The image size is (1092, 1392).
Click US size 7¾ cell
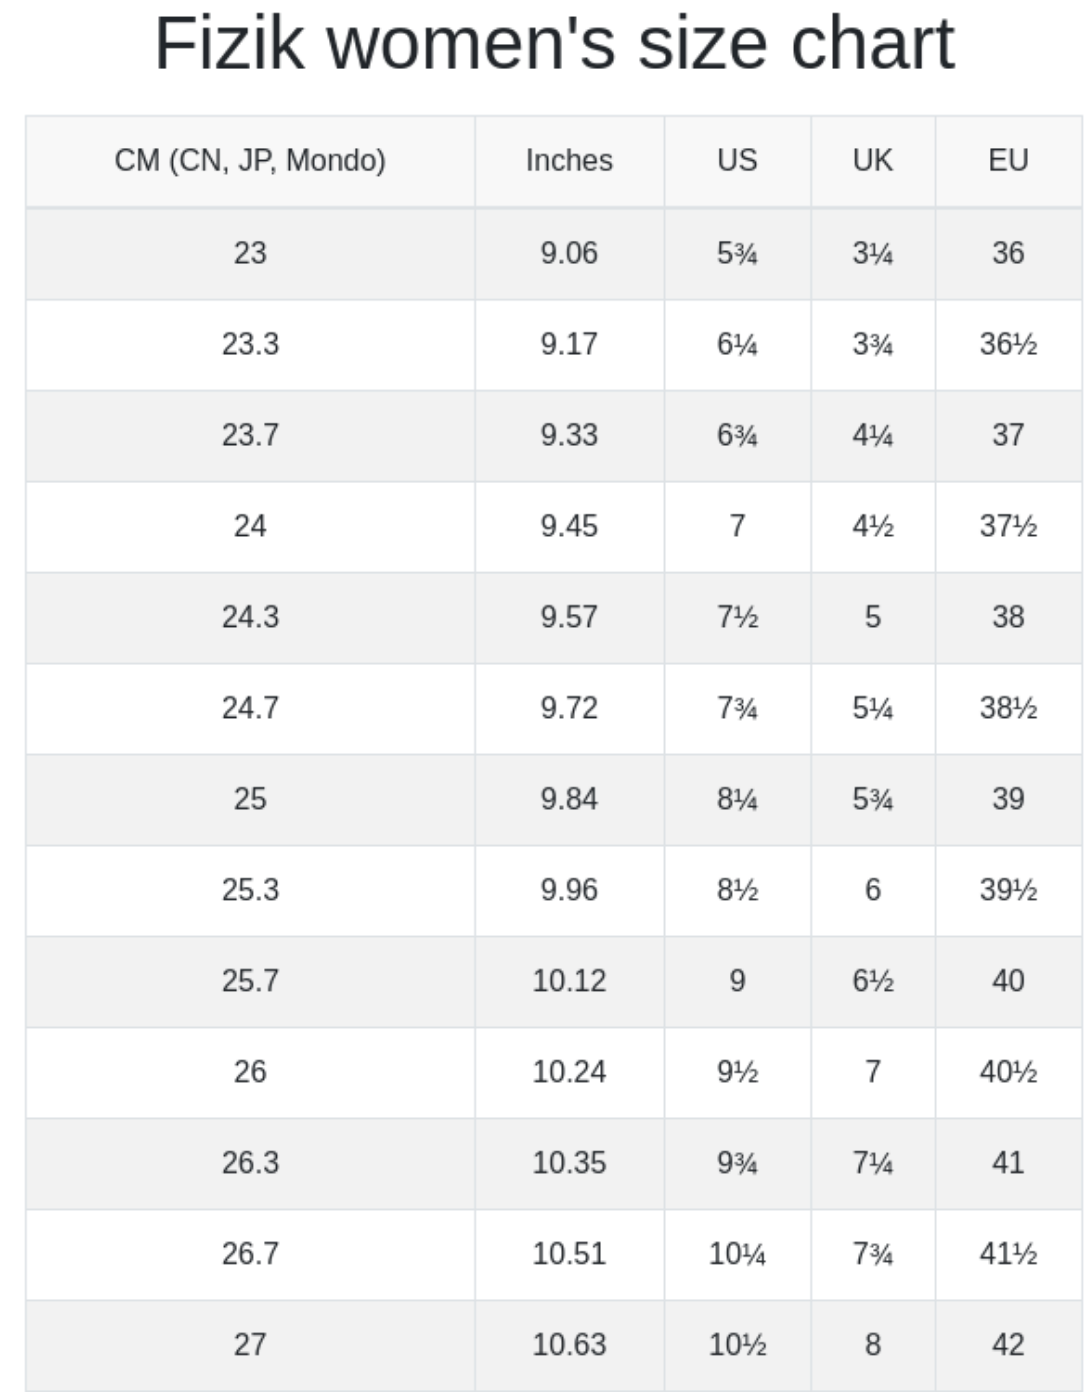coord(737,708)
